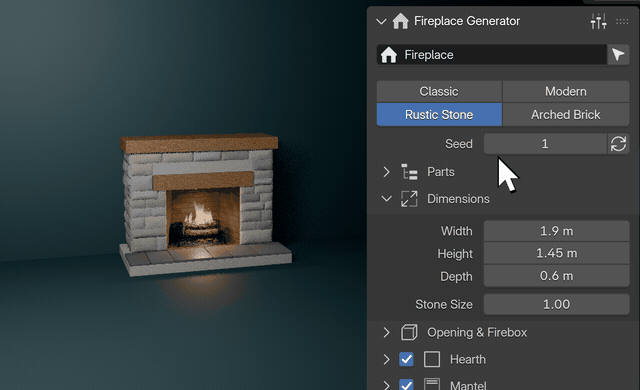Choose the Modern style button
This screenshot has width=640, height=390.
[x=566, y=91]
